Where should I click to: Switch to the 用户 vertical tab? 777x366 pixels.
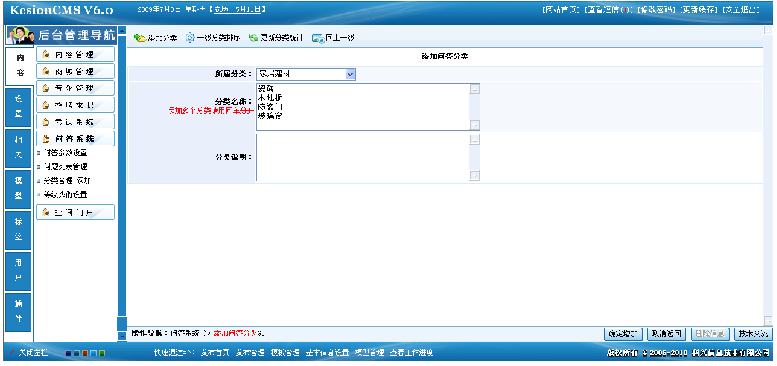pos(18,271)
